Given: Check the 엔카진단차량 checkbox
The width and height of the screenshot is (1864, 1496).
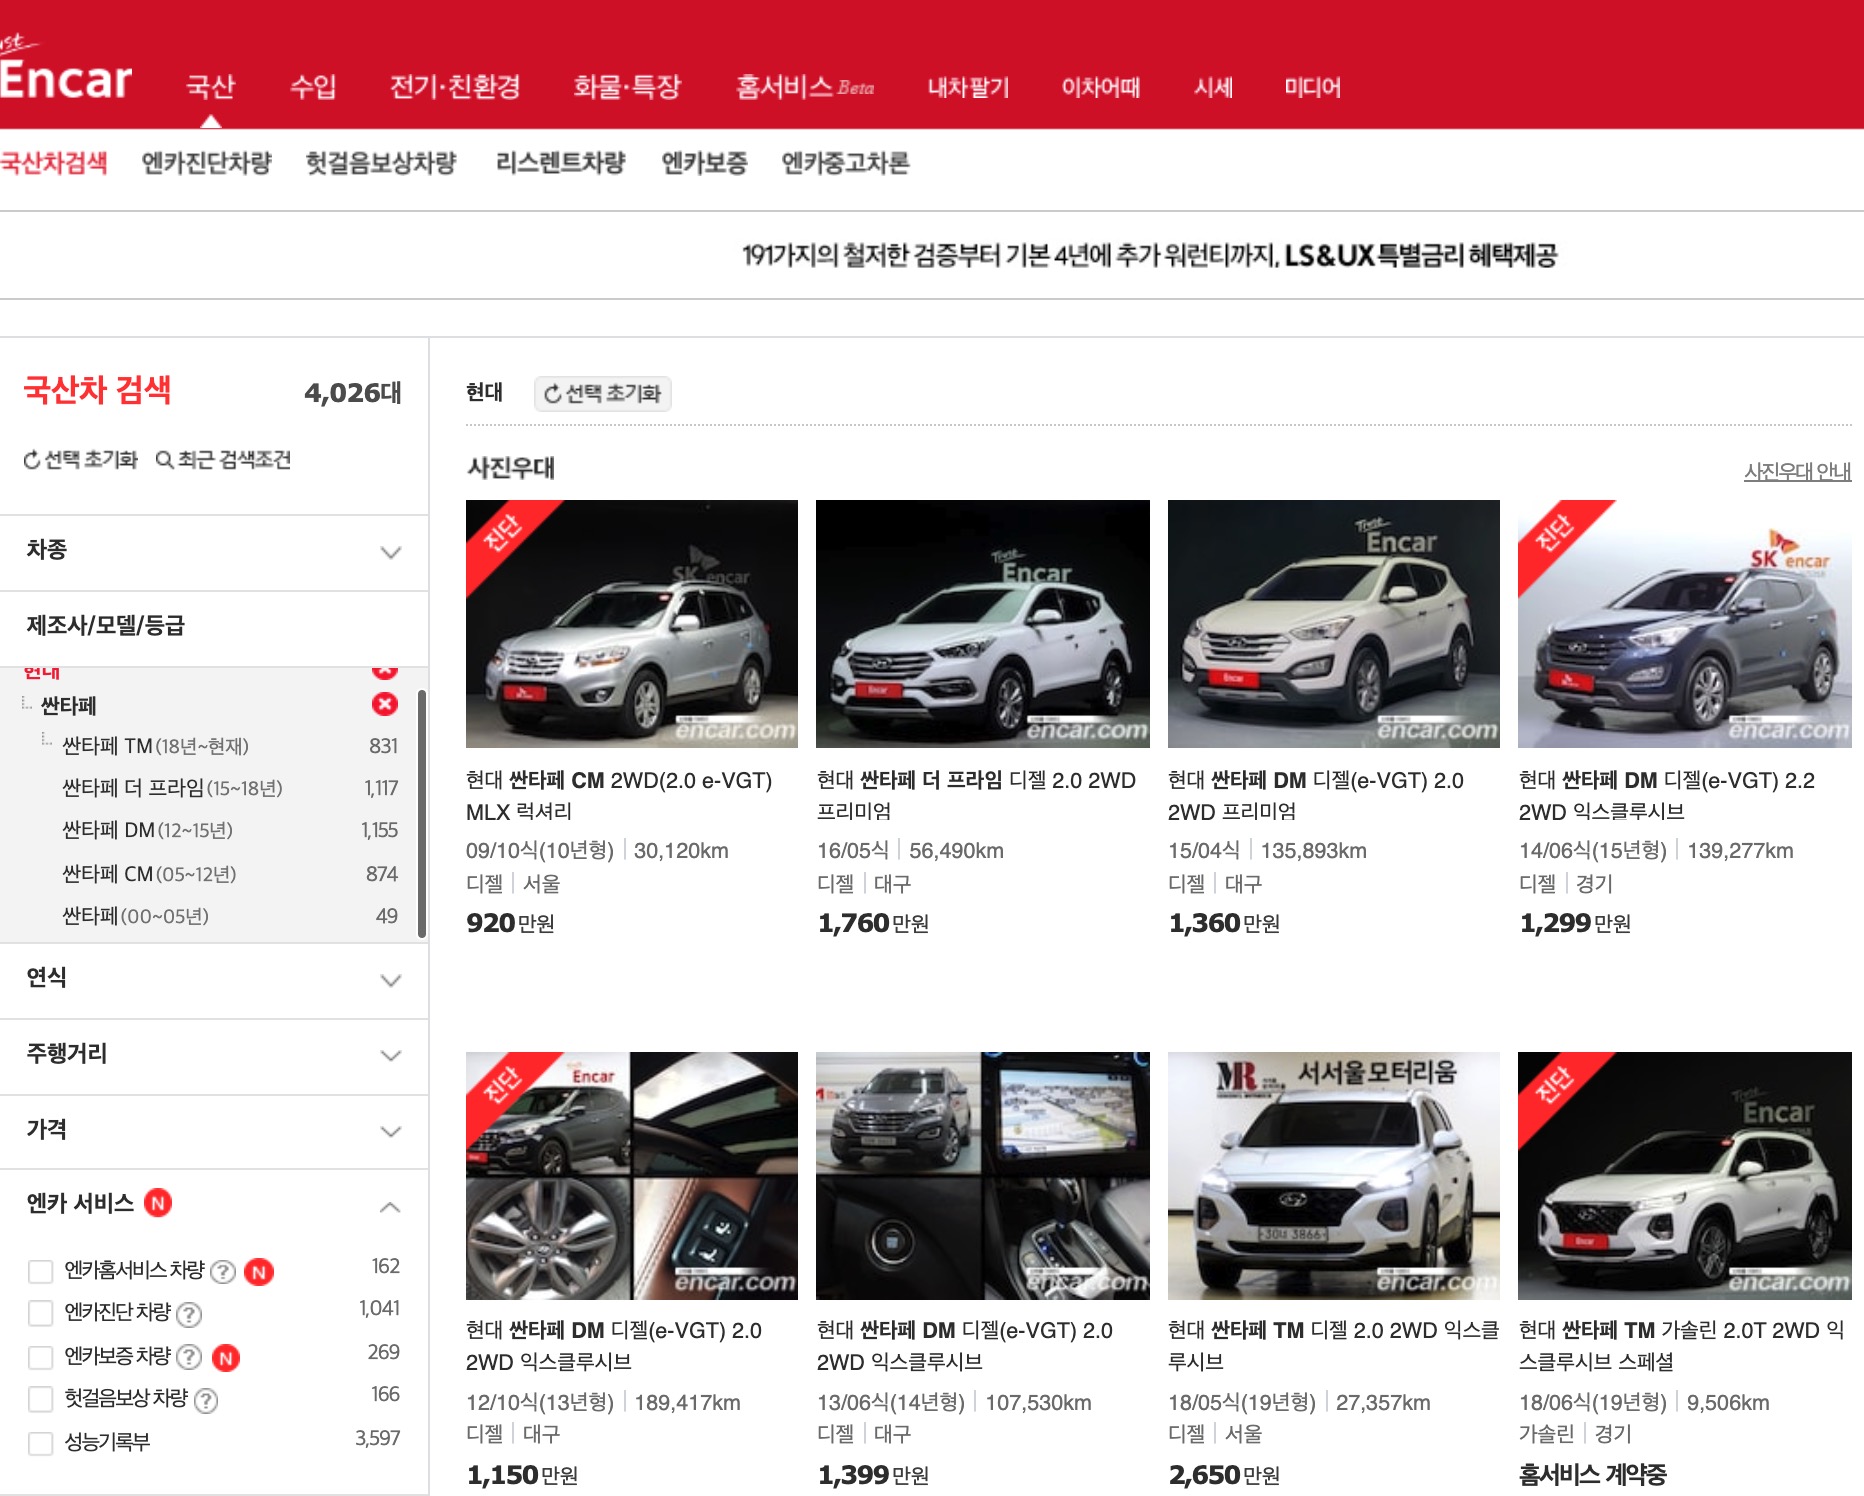Looking at the screenshot, I should pos(40,1313).
